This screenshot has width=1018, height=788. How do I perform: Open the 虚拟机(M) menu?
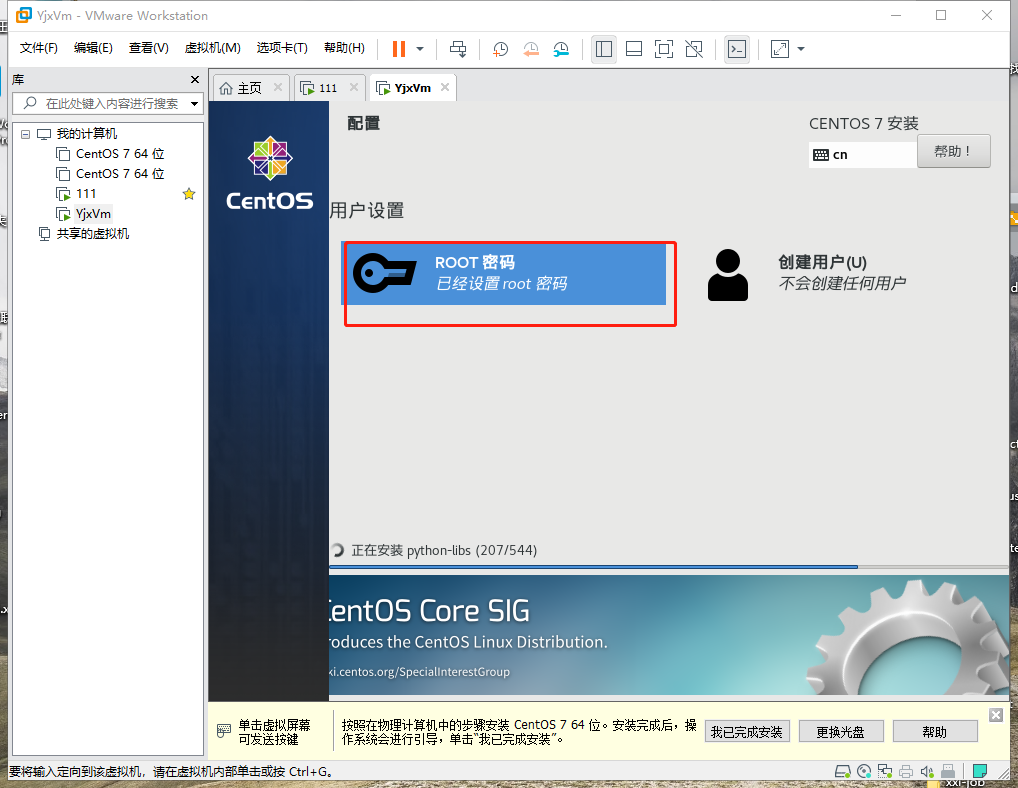(212, 48)
